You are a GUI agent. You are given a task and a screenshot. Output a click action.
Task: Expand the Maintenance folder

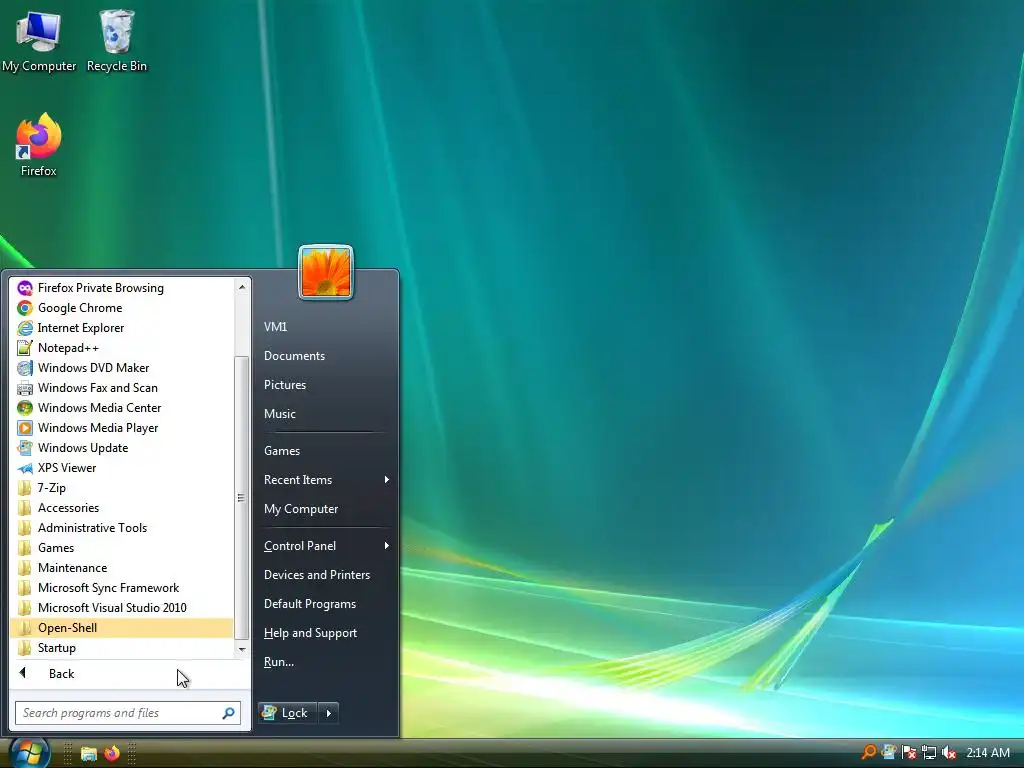122,568
